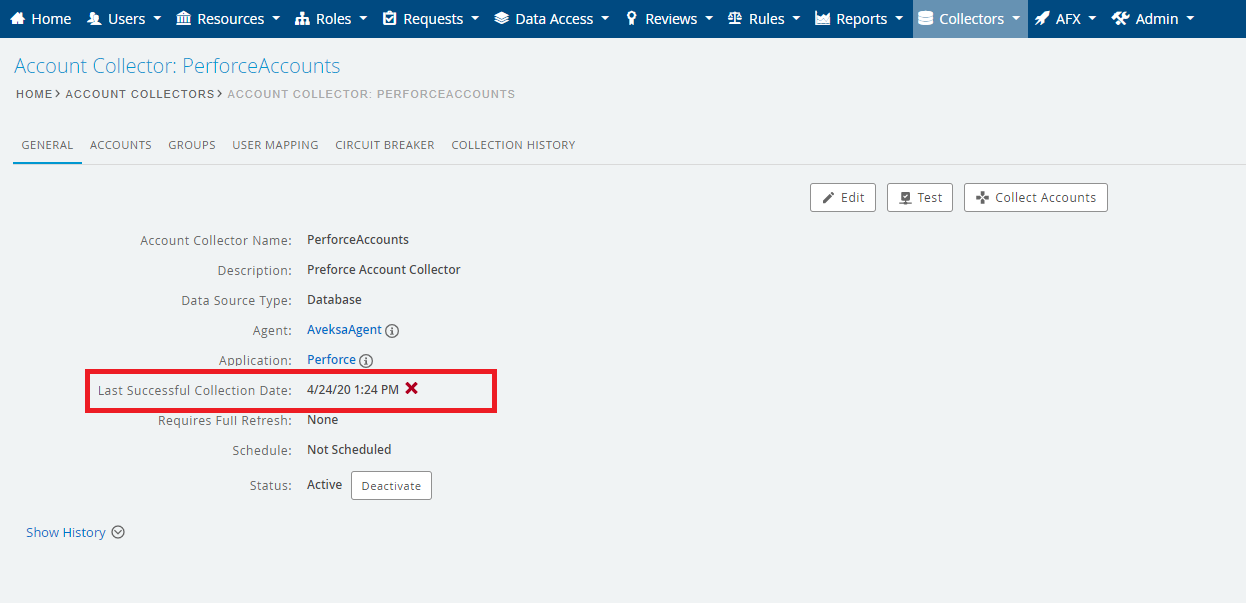Go to Account Collectors breadcrumb
This screenshot has width=1246, height=603.
tap(140, 94)
